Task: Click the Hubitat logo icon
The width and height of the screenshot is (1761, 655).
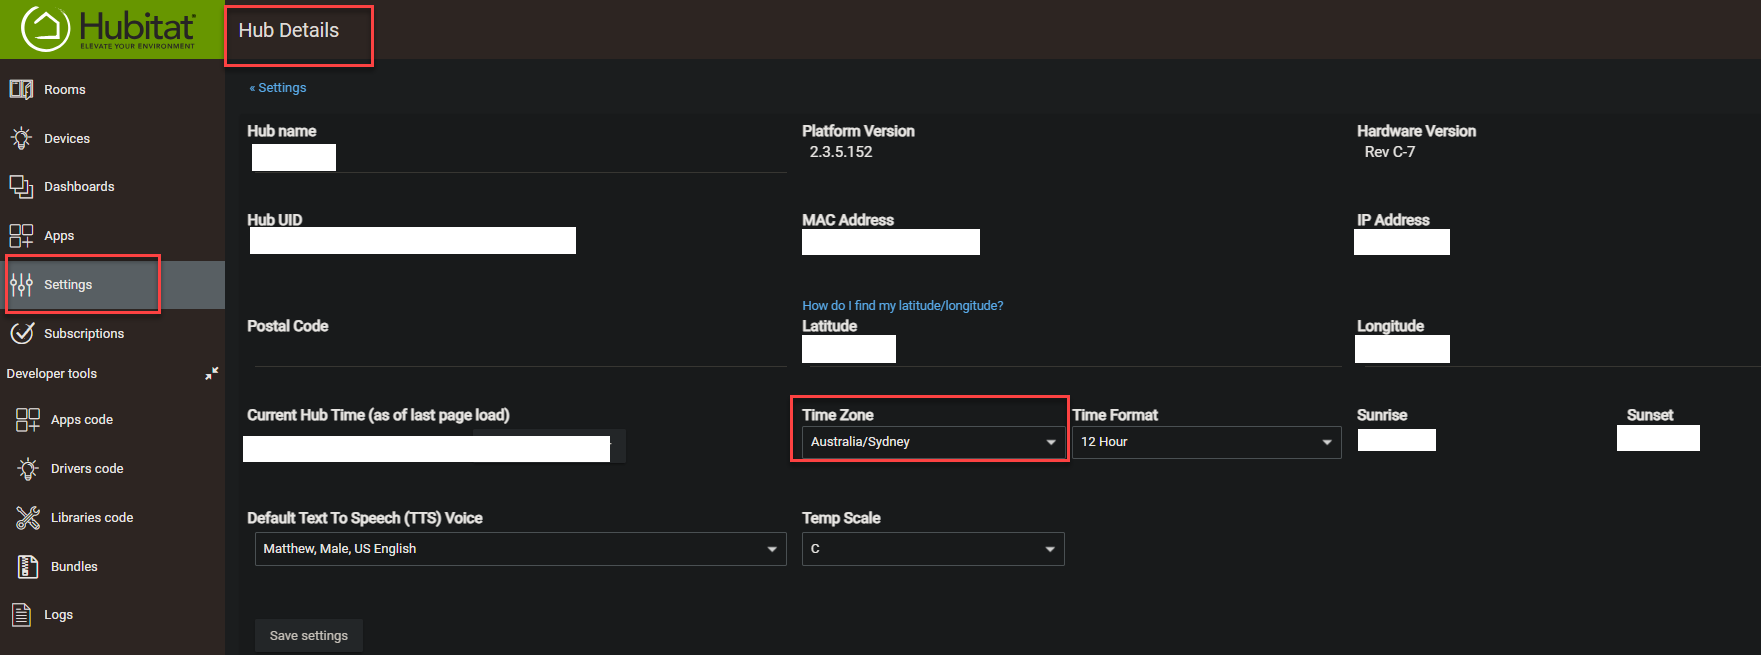Action: [46, 28]
